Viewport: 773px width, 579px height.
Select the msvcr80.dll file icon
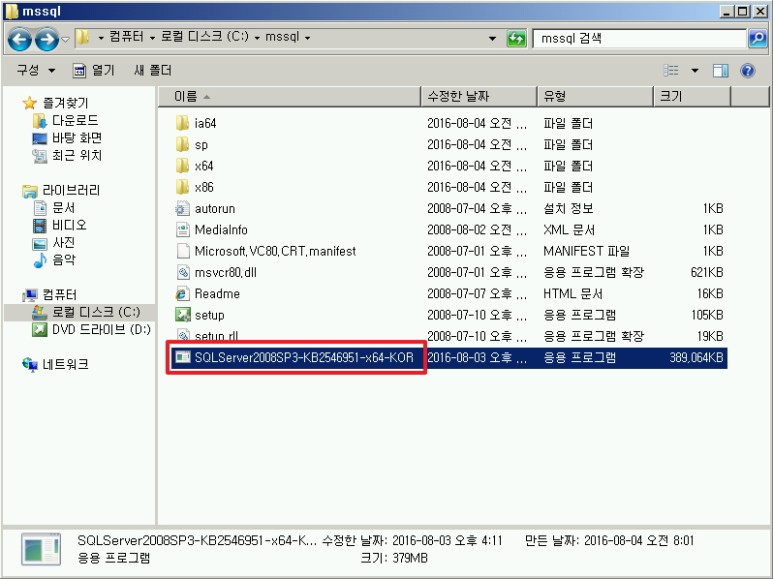[x=182, y=272]
